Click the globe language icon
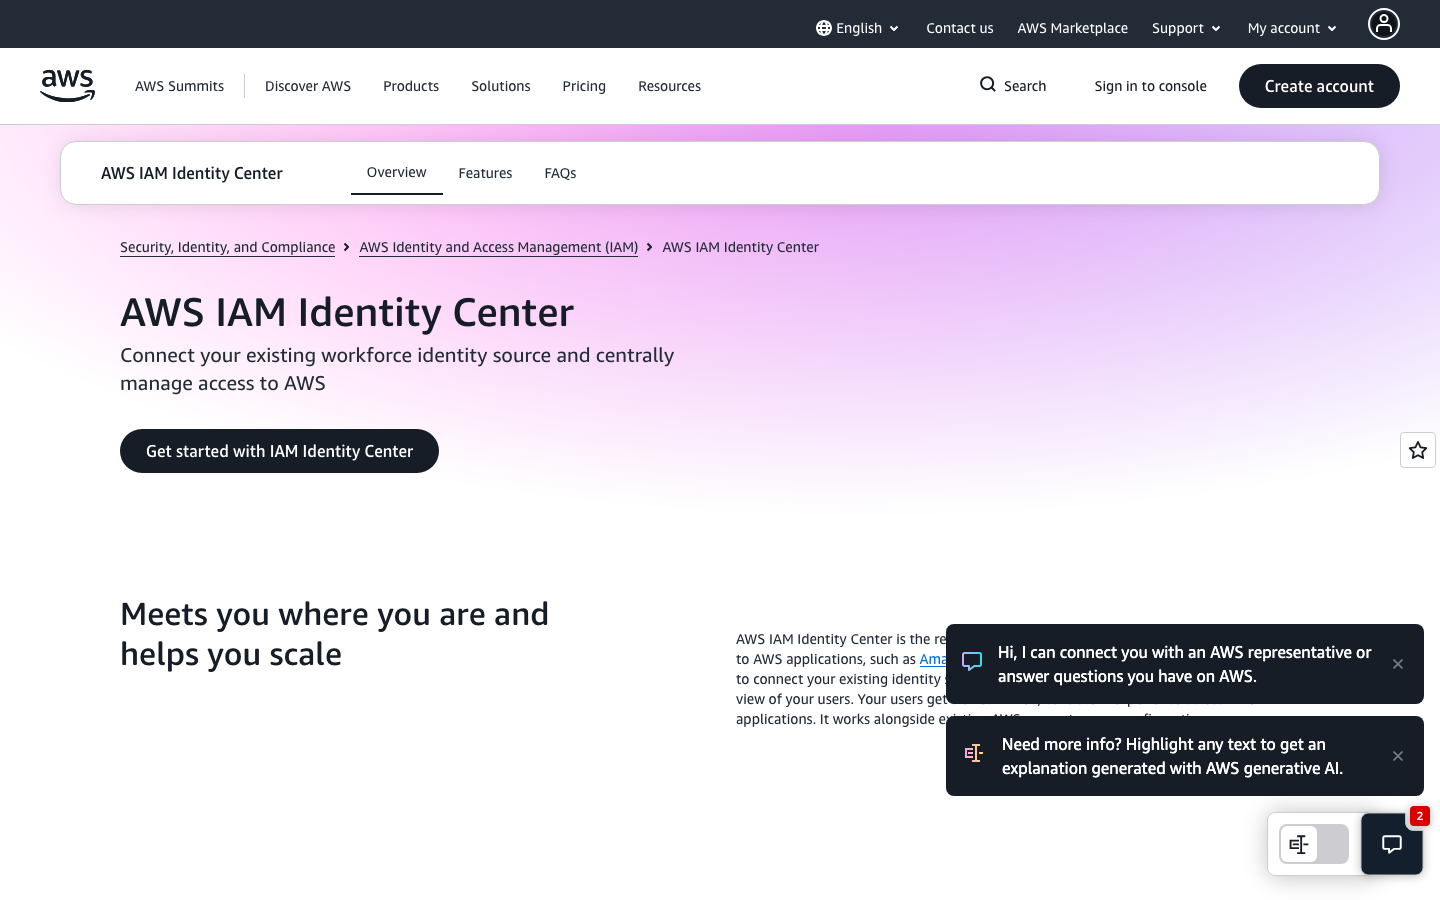 coord(824,28)
